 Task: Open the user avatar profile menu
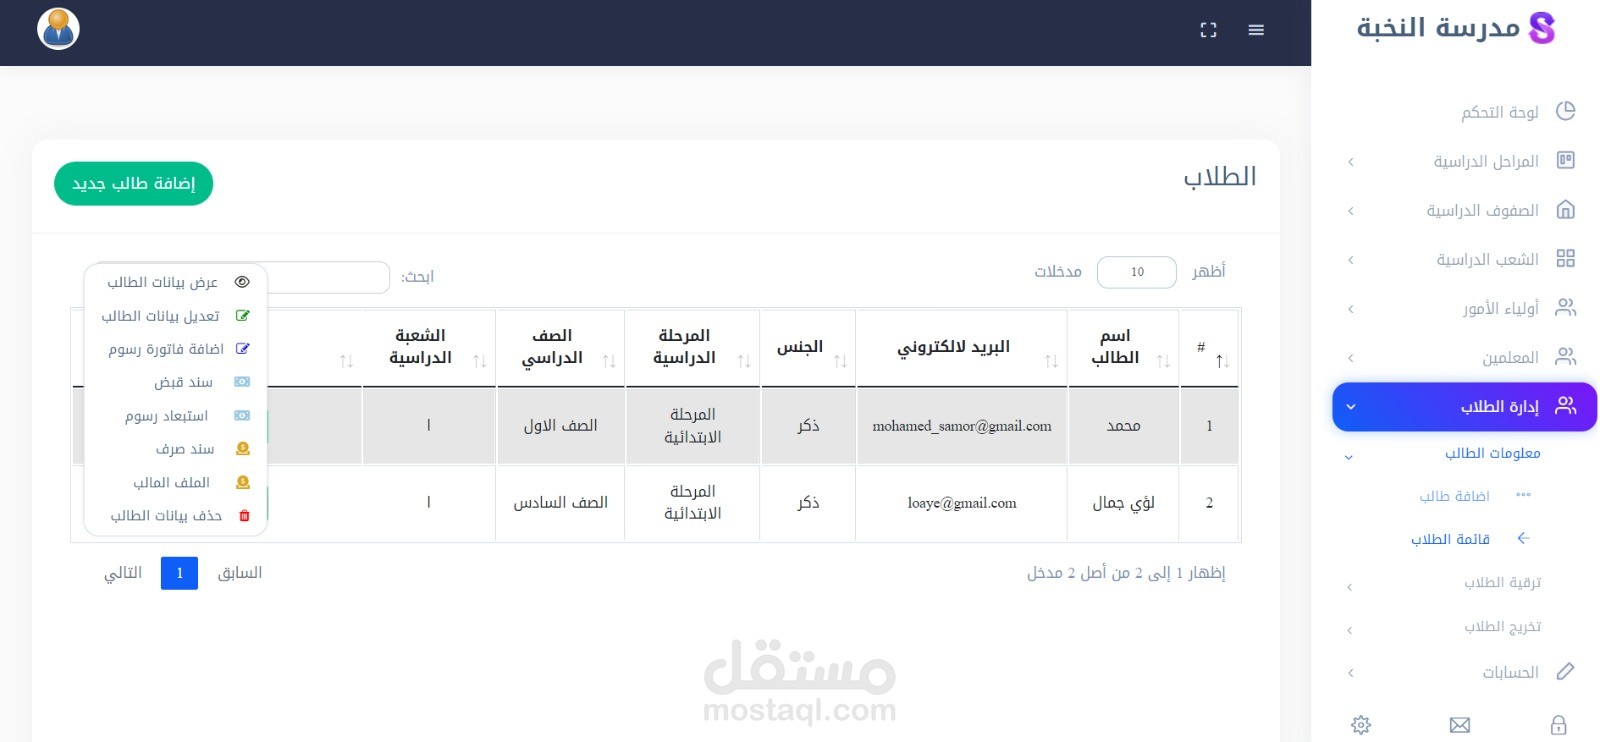click(58, 28)
